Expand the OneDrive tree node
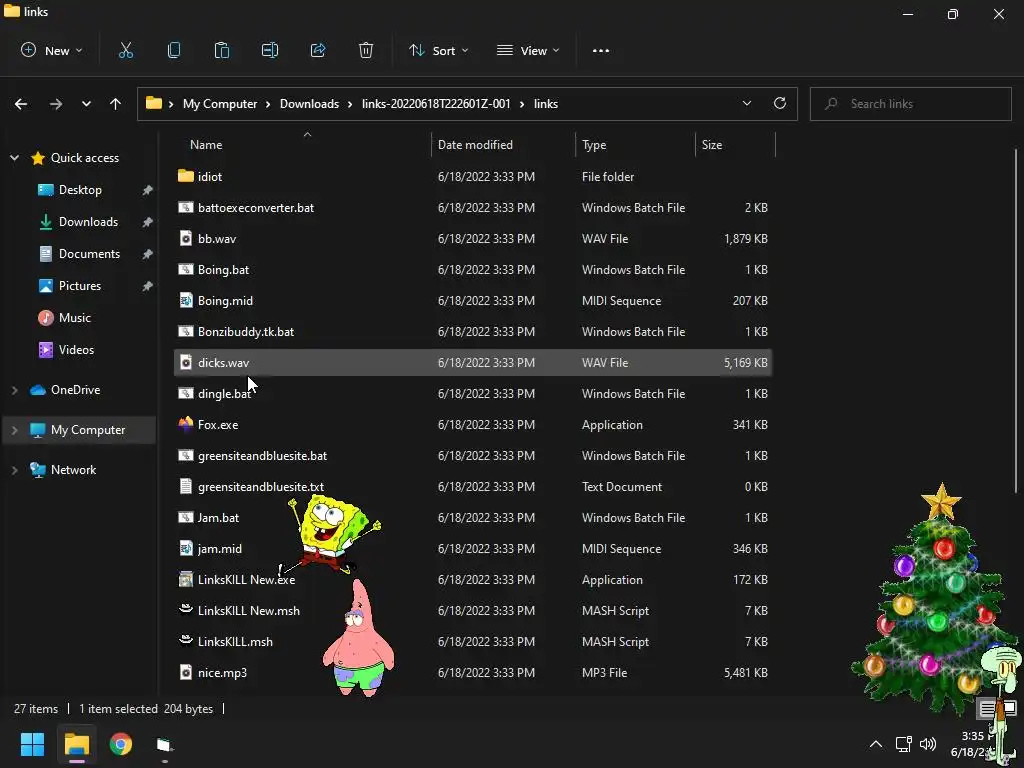This screenshot has height=768, width=1024. point(14,390)
